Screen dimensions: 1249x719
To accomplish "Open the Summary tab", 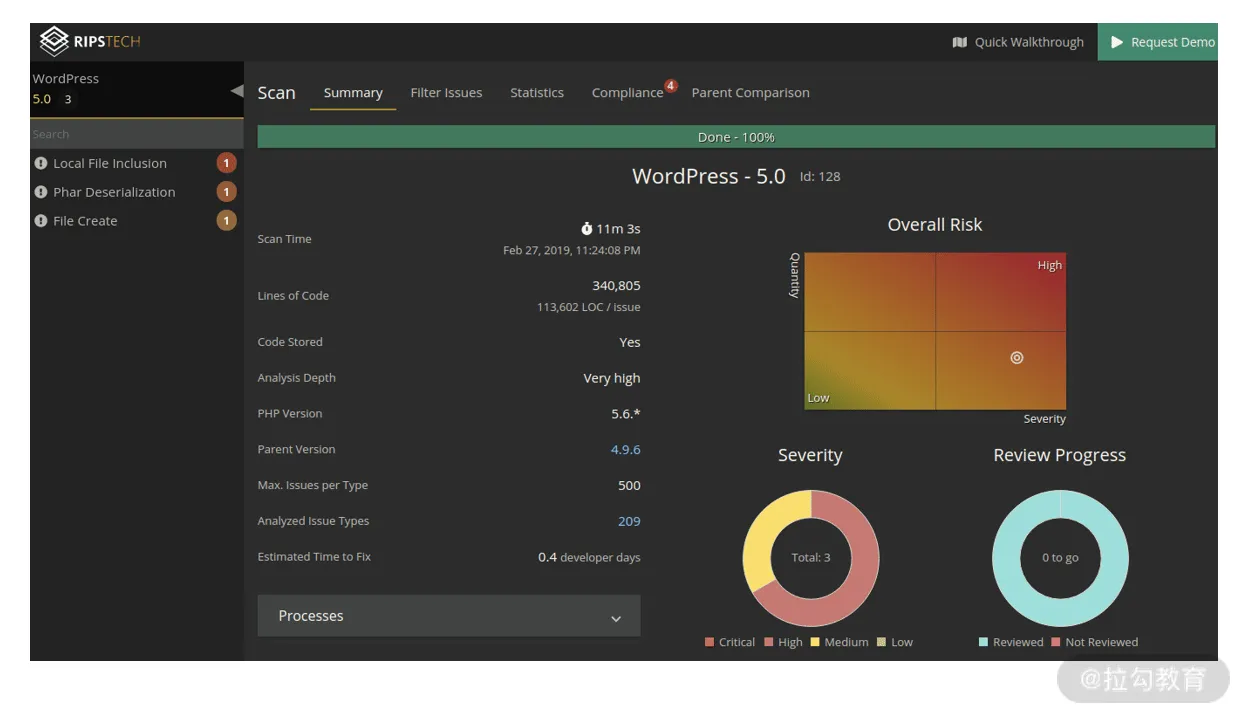I will [353, 93].
